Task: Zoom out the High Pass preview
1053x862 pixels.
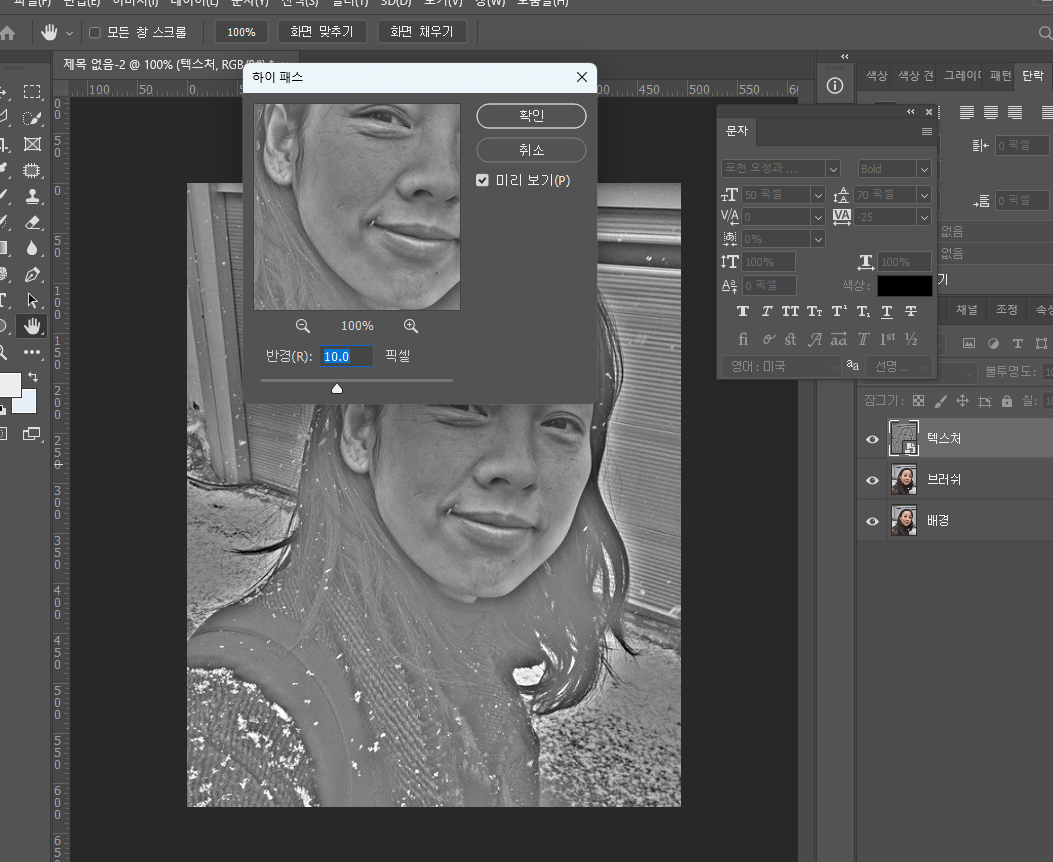Action: point(303,326)
